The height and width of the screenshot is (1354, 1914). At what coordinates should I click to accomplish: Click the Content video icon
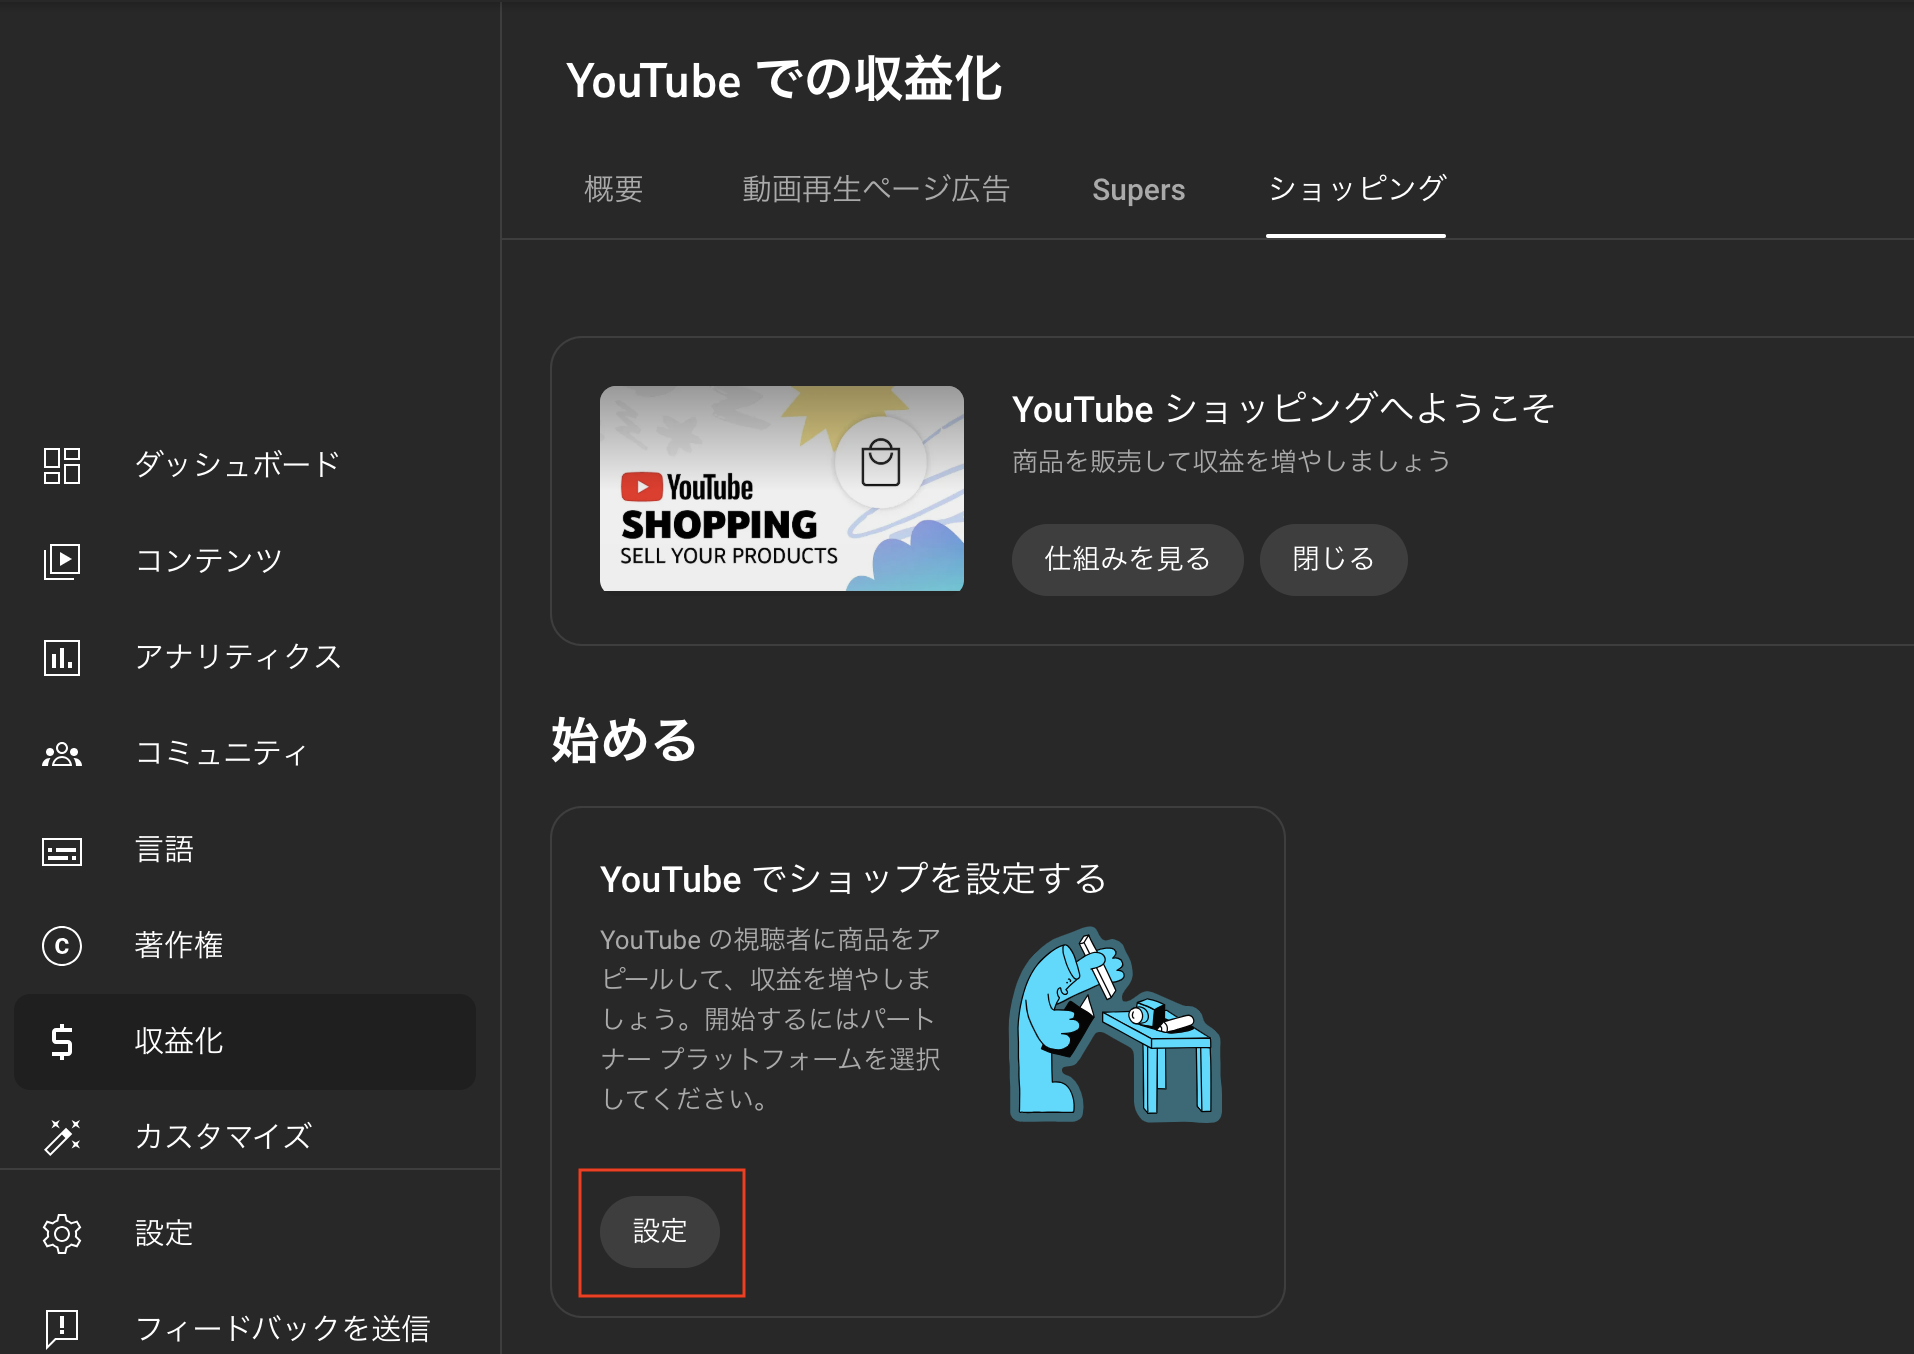62,561
